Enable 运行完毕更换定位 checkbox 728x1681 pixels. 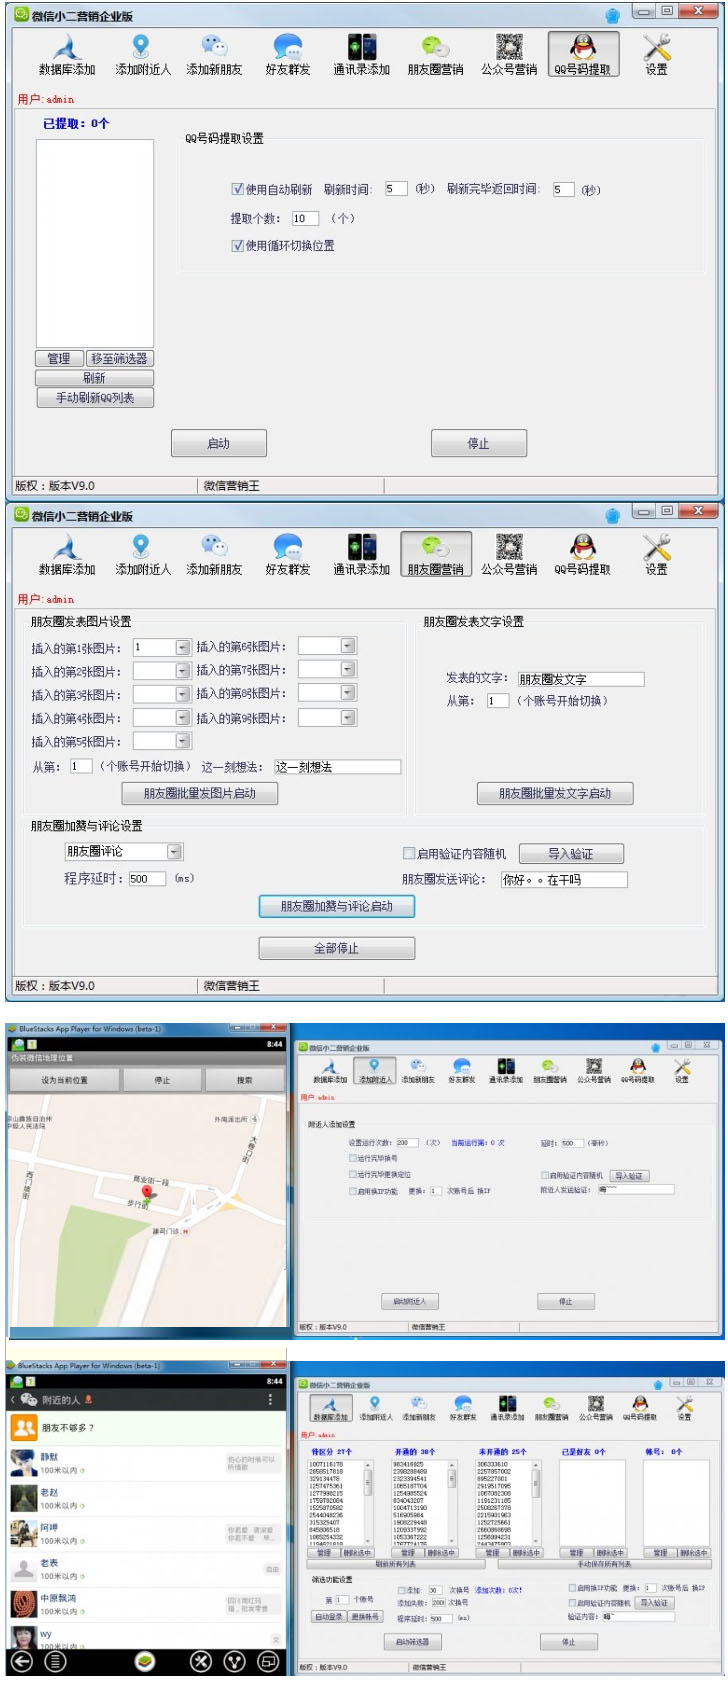coord(352,1174)
